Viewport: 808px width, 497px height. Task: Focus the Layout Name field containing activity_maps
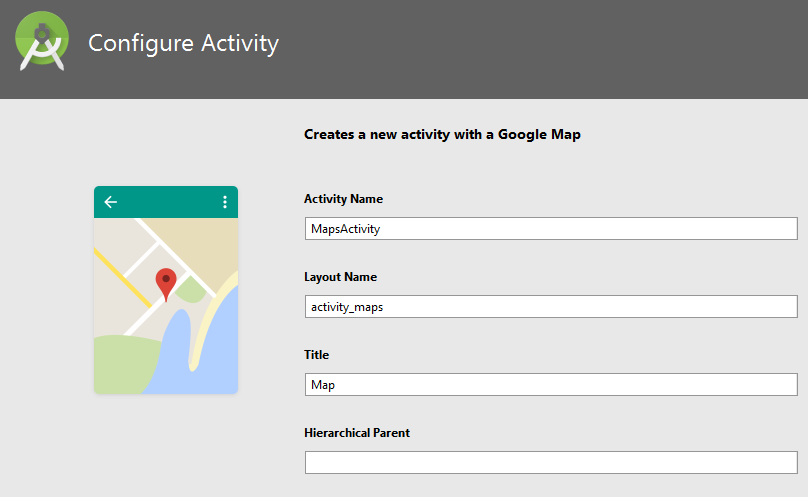pyautogui.click(x=551, y=306)
